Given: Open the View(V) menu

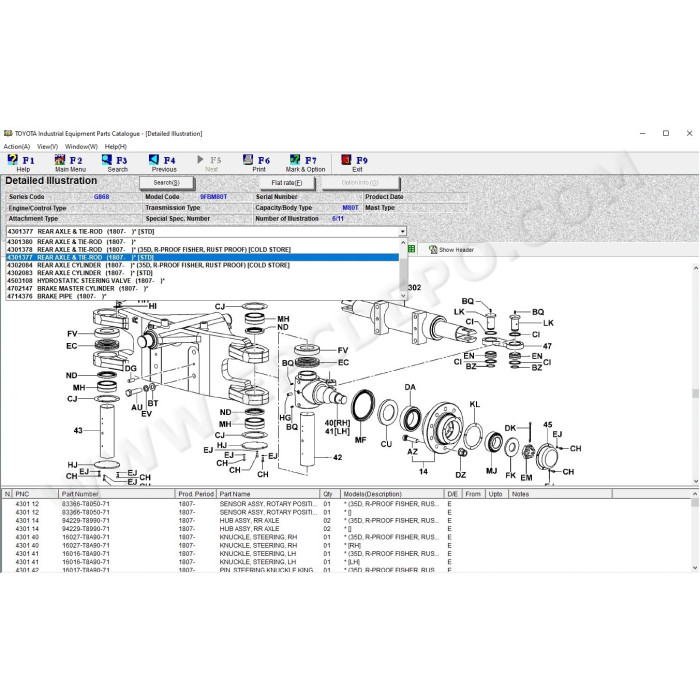Looking at the screenshot, I should pyautogui.click(x=47, y=146).
